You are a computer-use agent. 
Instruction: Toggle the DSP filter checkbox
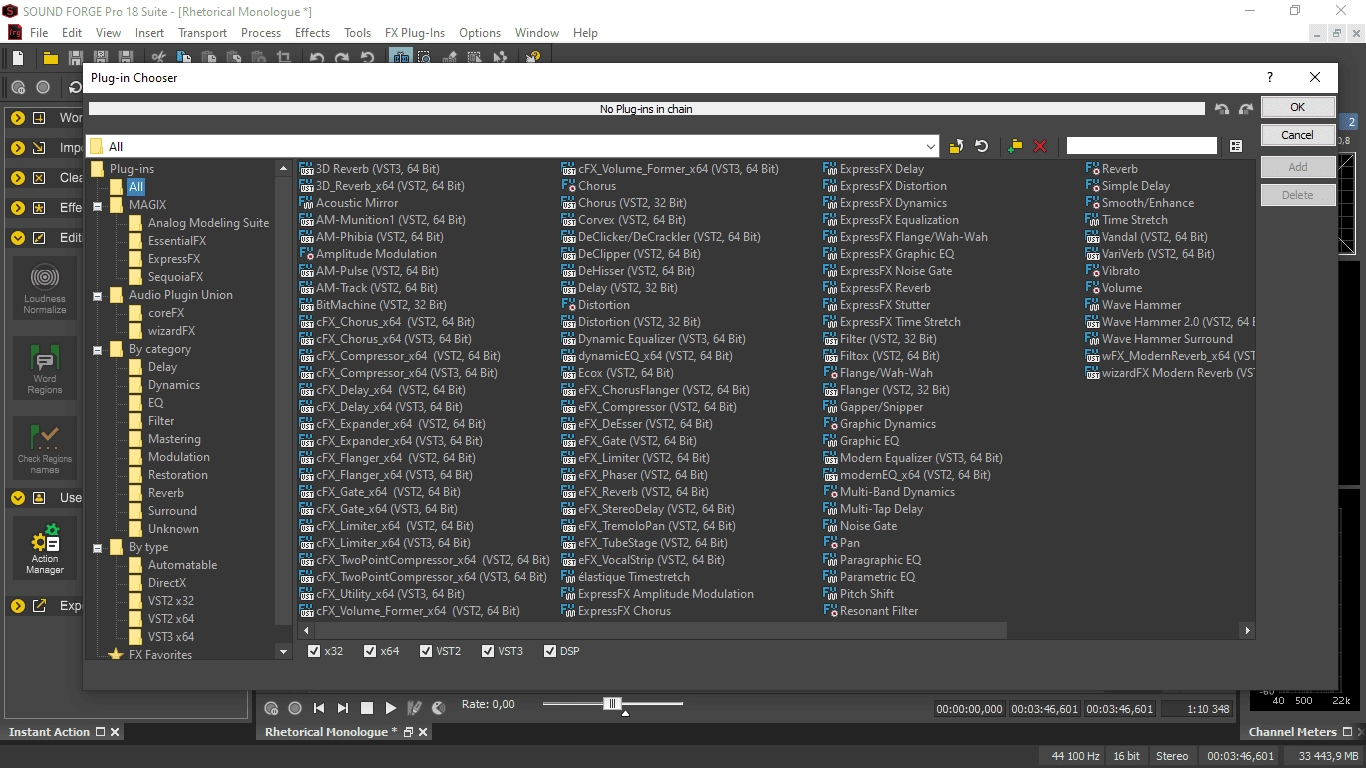549,651
